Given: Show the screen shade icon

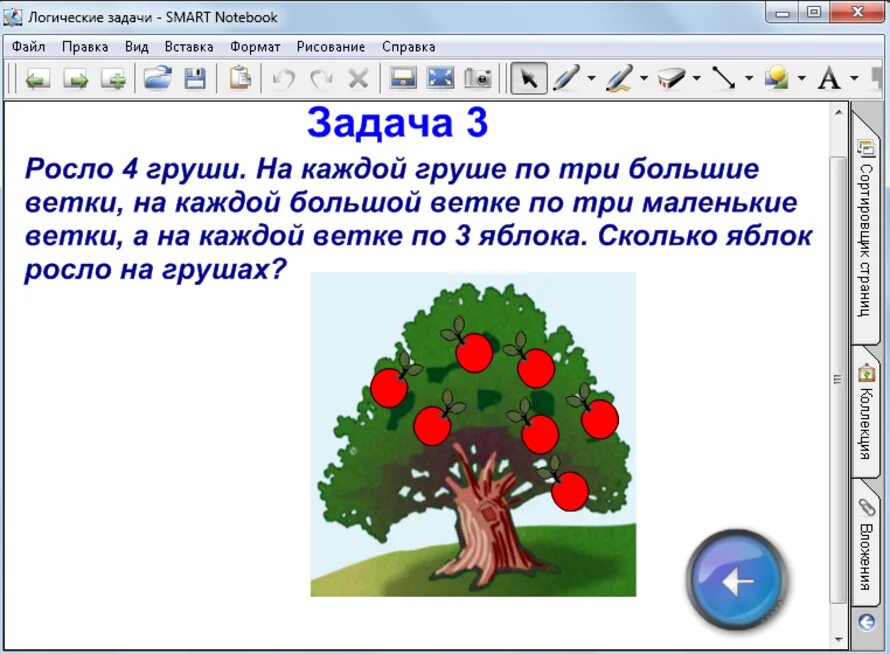Looking at the screenshot, I should pyautogui.click(x=403, y=78).
